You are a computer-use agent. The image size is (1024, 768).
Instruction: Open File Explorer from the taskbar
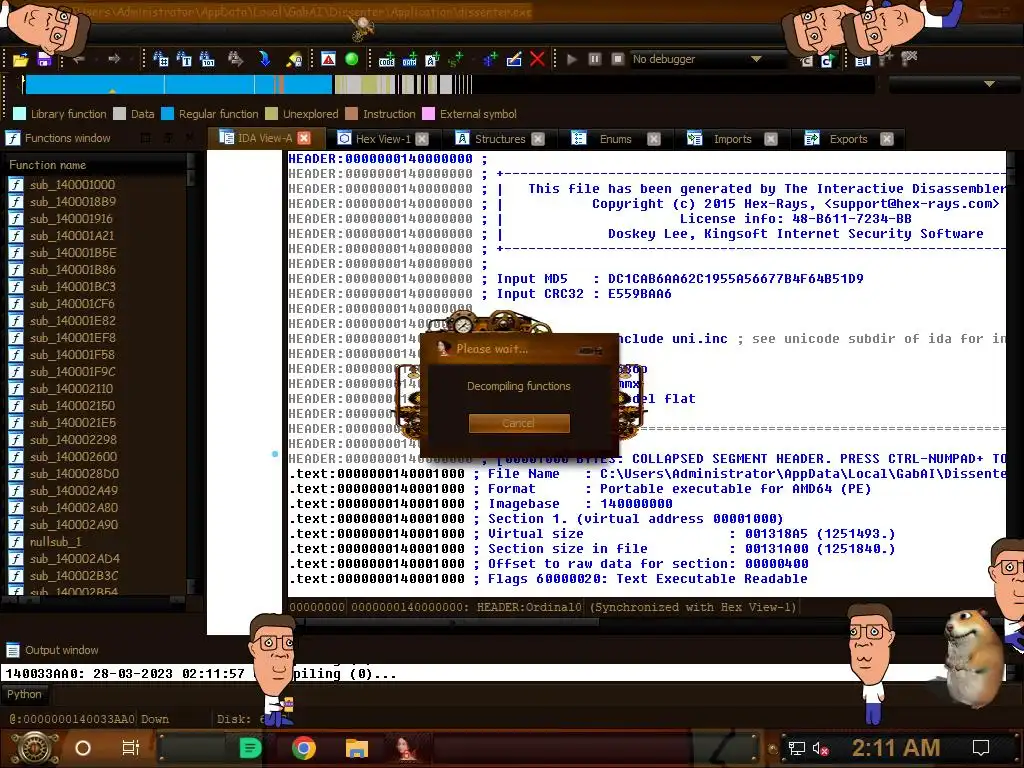(357, 748)
